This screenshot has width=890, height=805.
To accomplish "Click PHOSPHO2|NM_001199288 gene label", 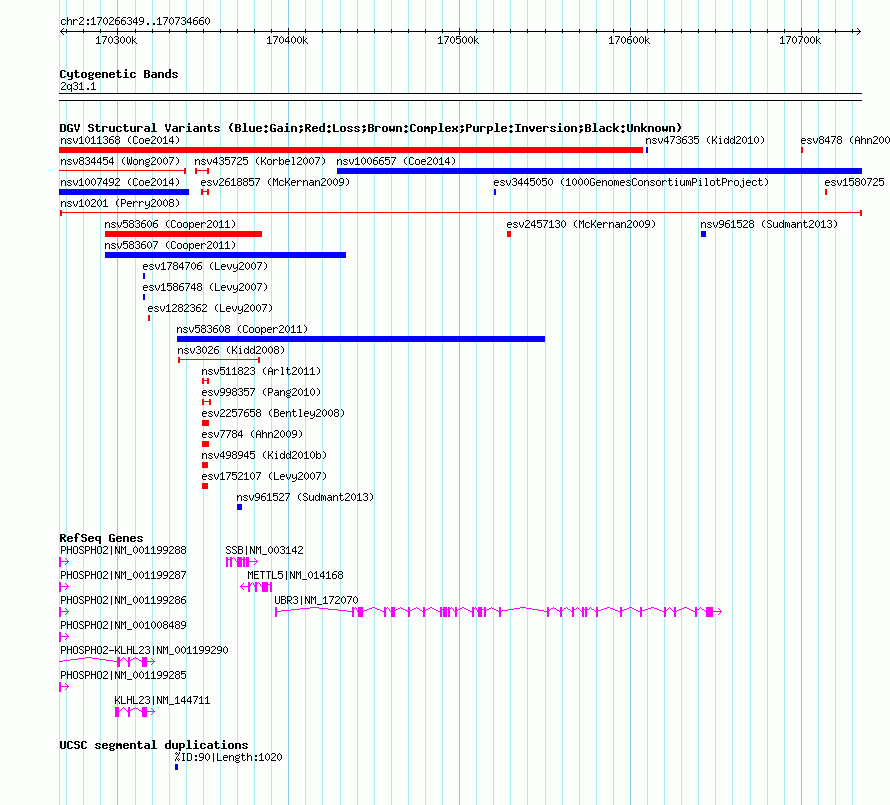I will pos(123,550).
